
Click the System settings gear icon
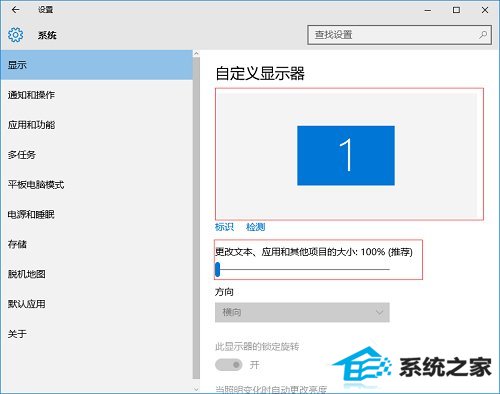coord(16,35)
